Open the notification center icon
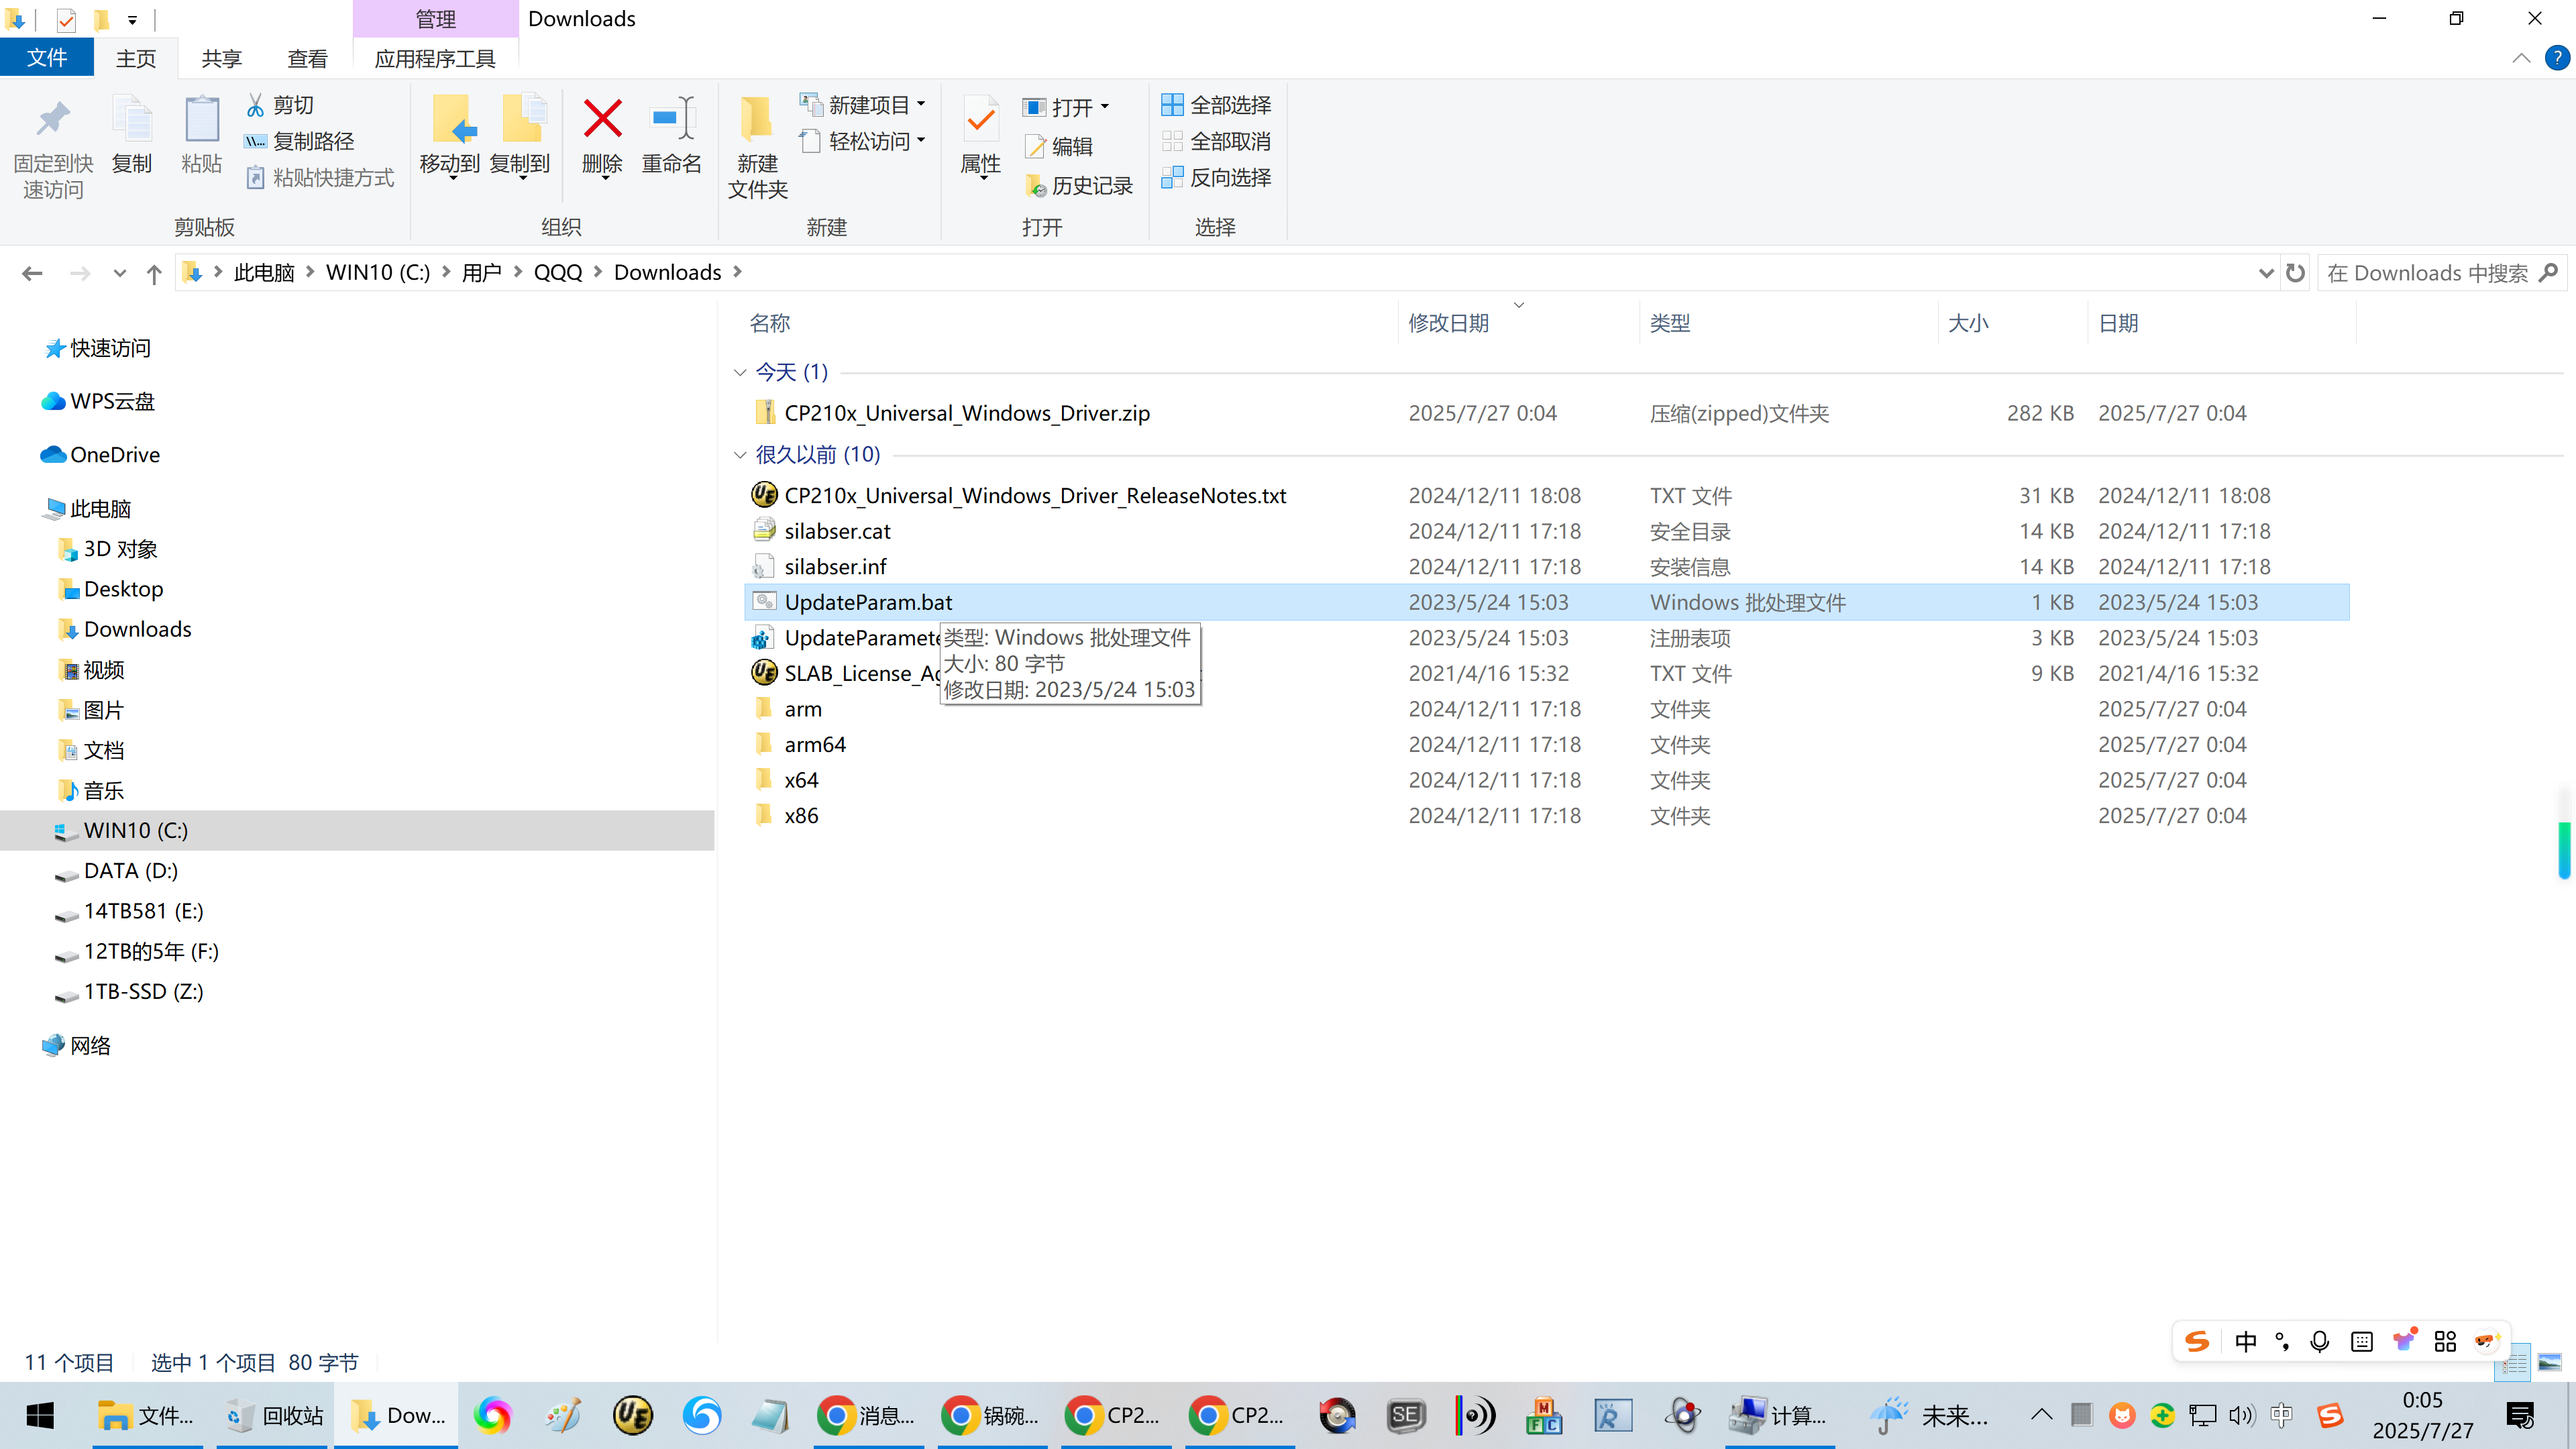 [x=2520, y=1415]
